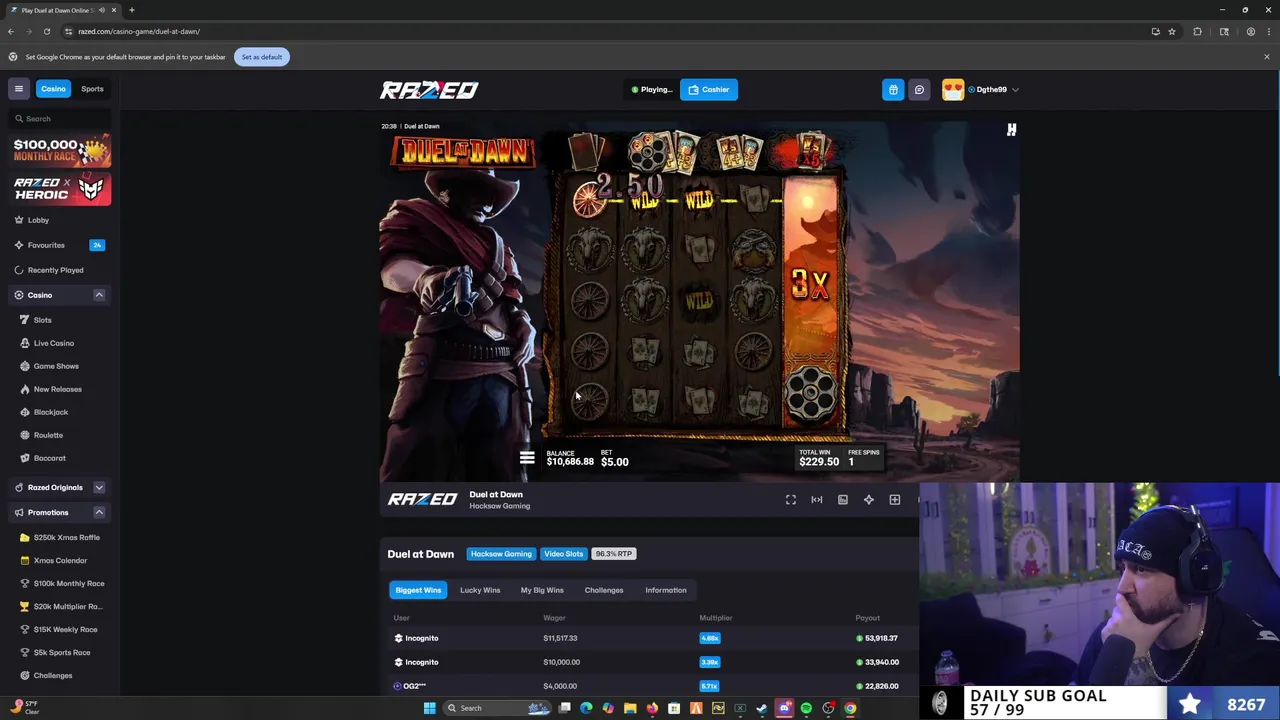Image resolution: width=1280 pixels, height=720 pixels.
Task: Reload the browser page
Action: [46, 31]
